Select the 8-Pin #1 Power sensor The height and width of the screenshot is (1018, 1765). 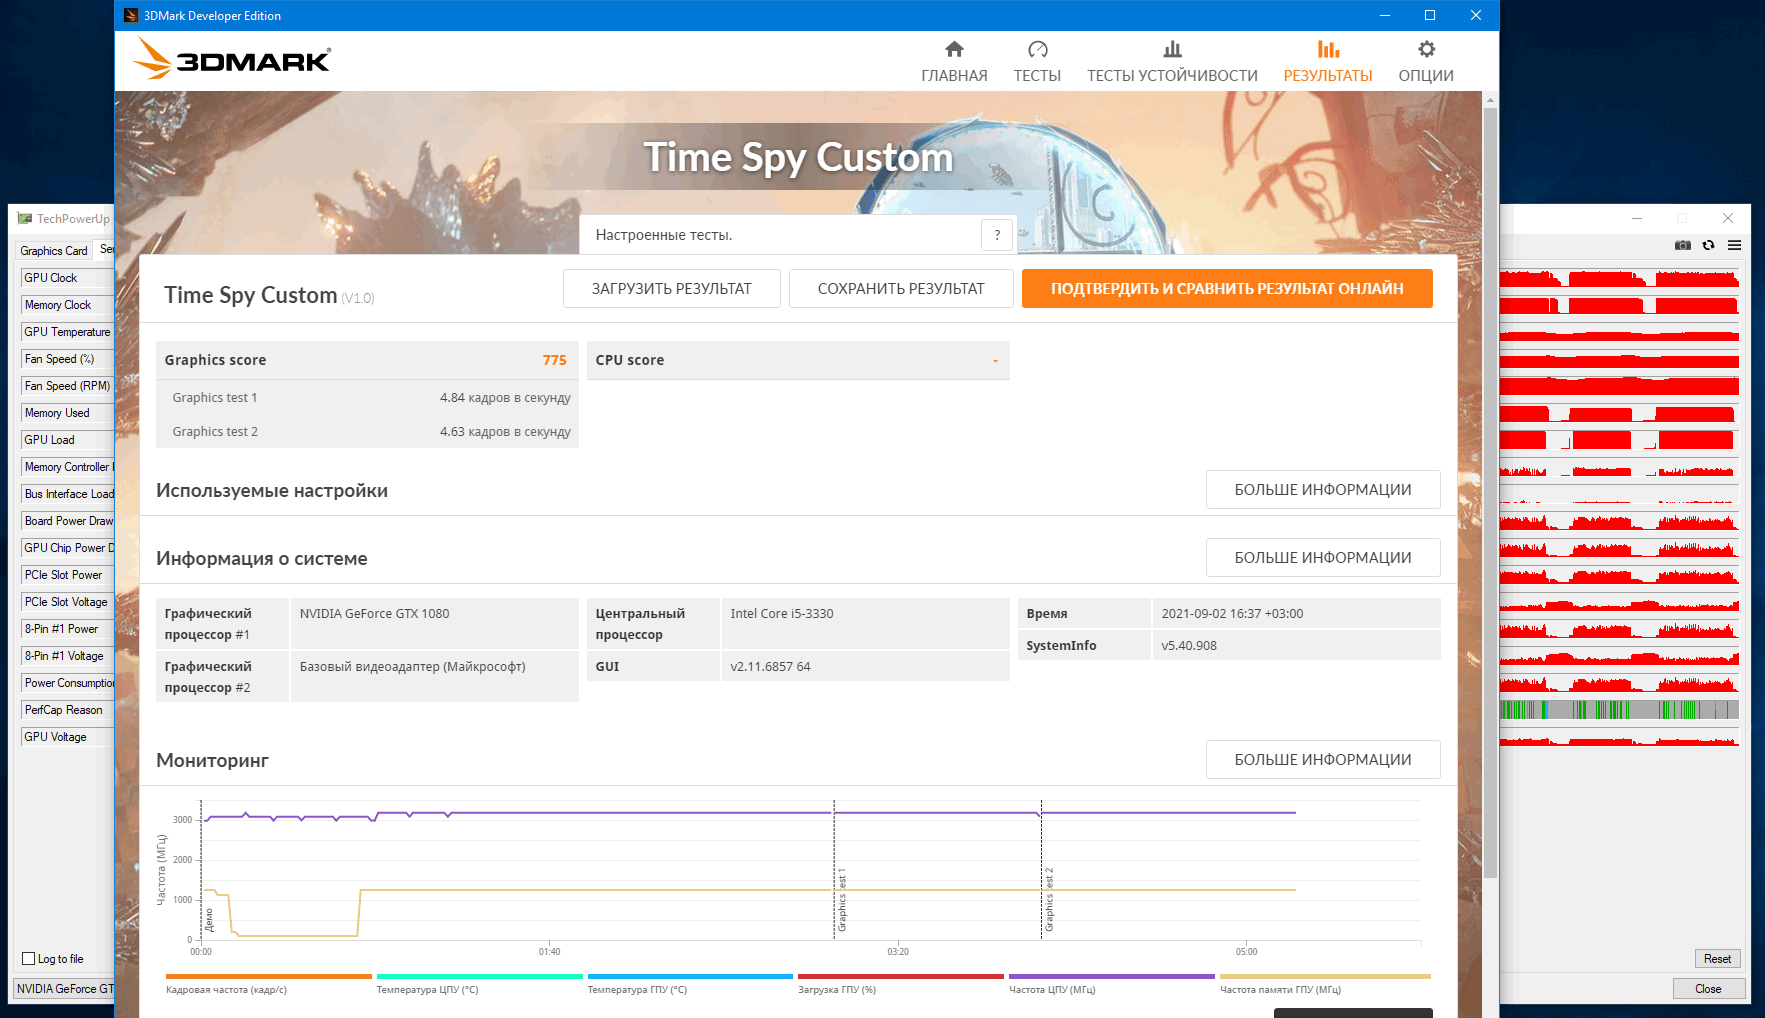coord(67,629)
